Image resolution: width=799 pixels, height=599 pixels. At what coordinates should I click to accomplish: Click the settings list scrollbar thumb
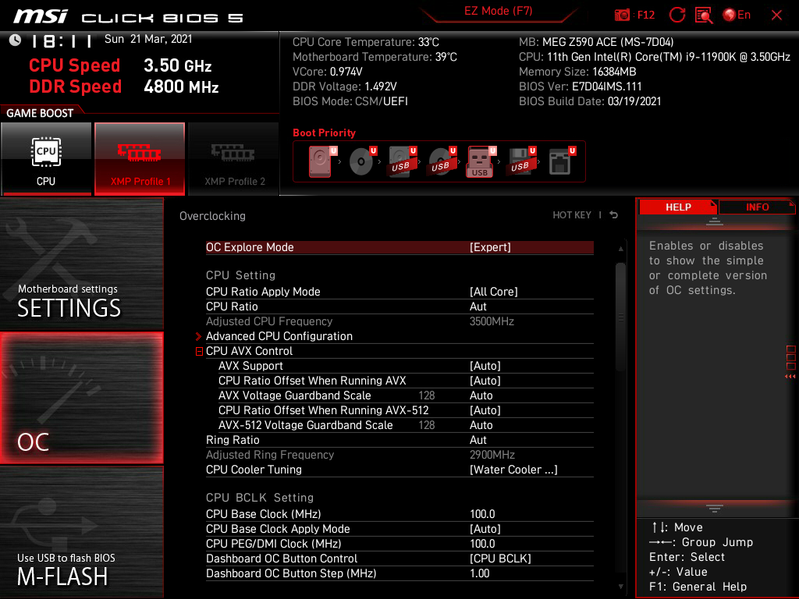coord(620,317)
